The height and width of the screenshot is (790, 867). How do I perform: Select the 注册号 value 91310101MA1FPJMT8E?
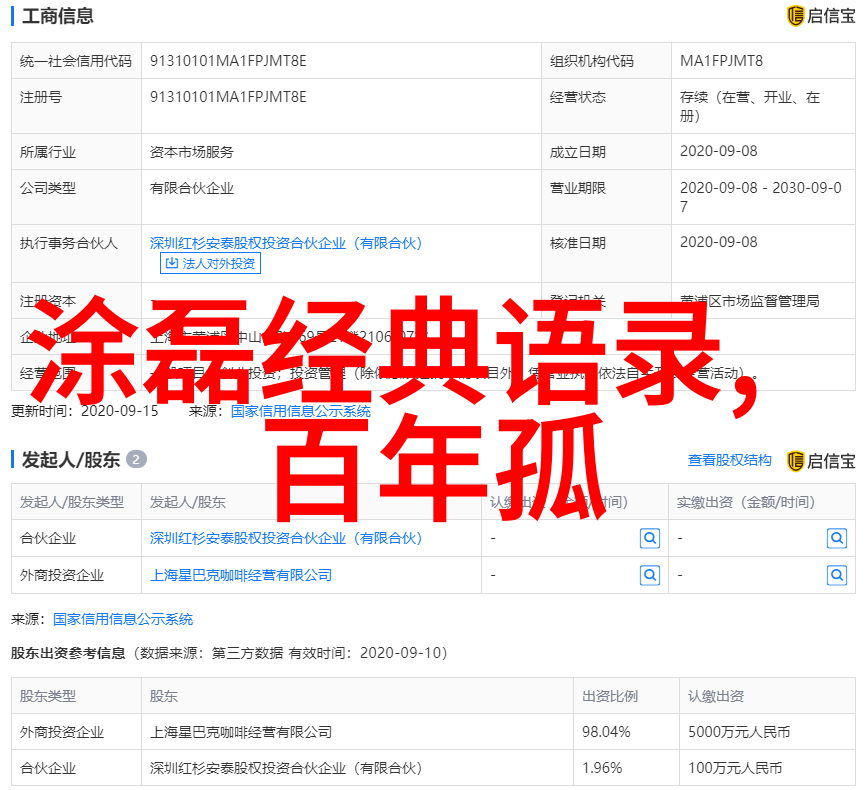click(x=228, y=97)
